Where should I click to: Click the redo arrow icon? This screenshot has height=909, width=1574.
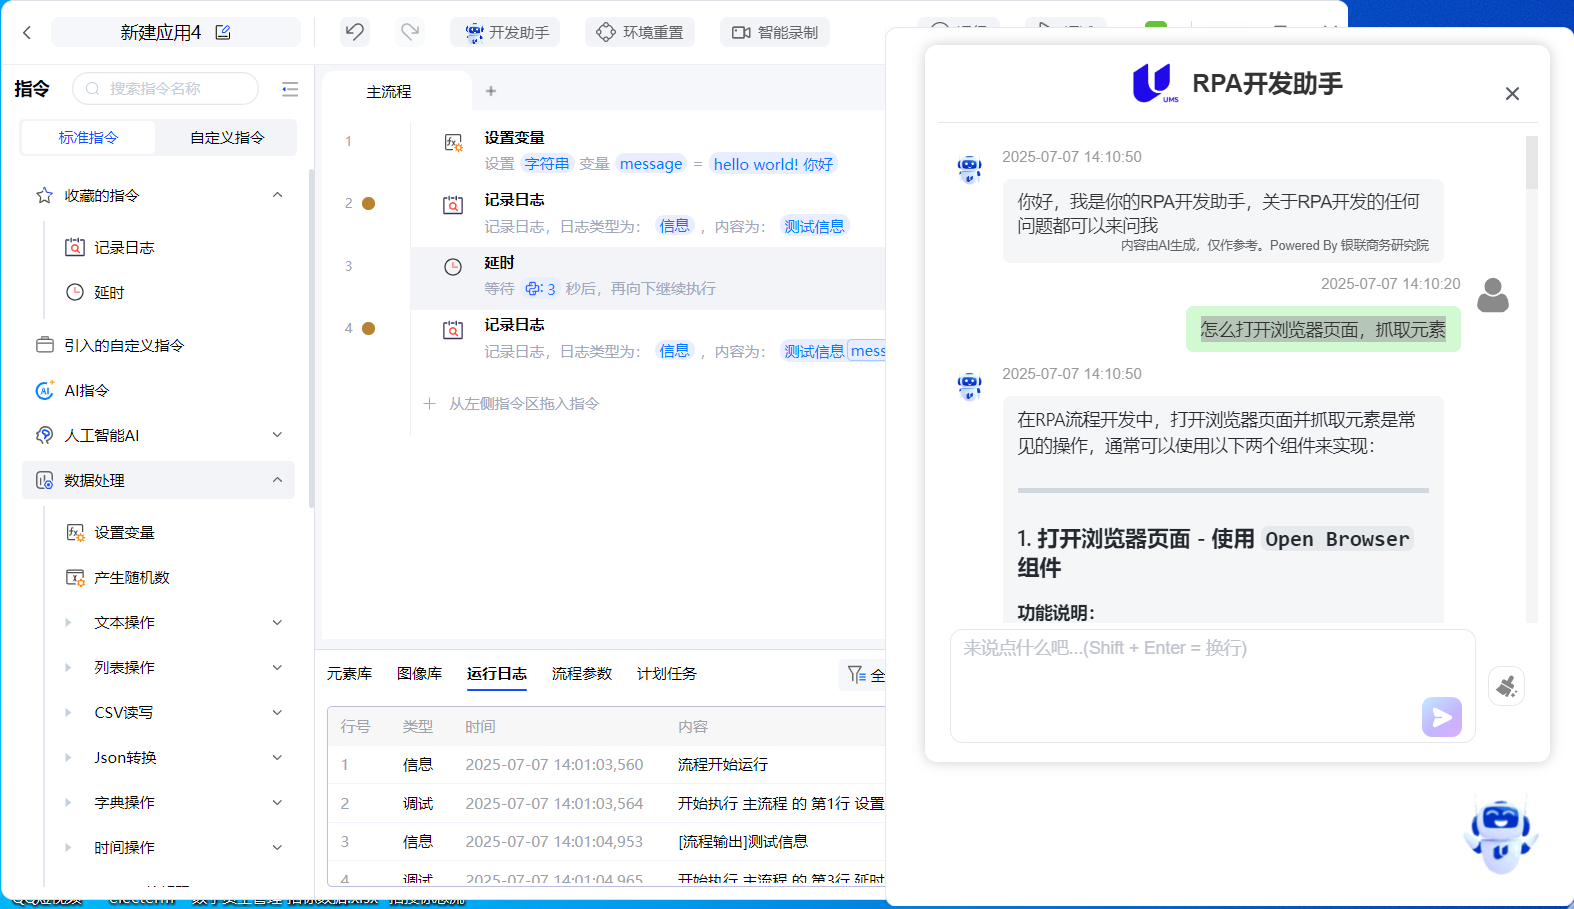410,32
